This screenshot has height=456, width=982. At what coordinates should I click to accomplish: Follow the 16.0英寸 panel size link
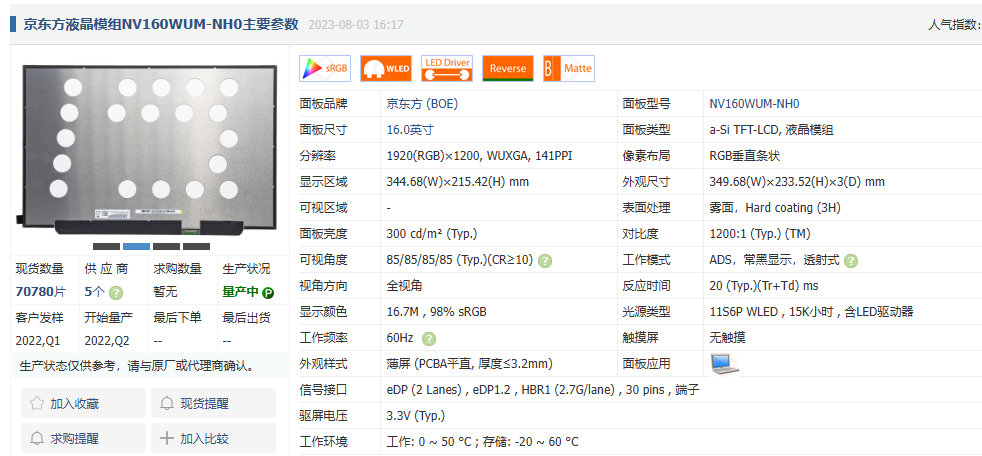[x=410, y=130]
